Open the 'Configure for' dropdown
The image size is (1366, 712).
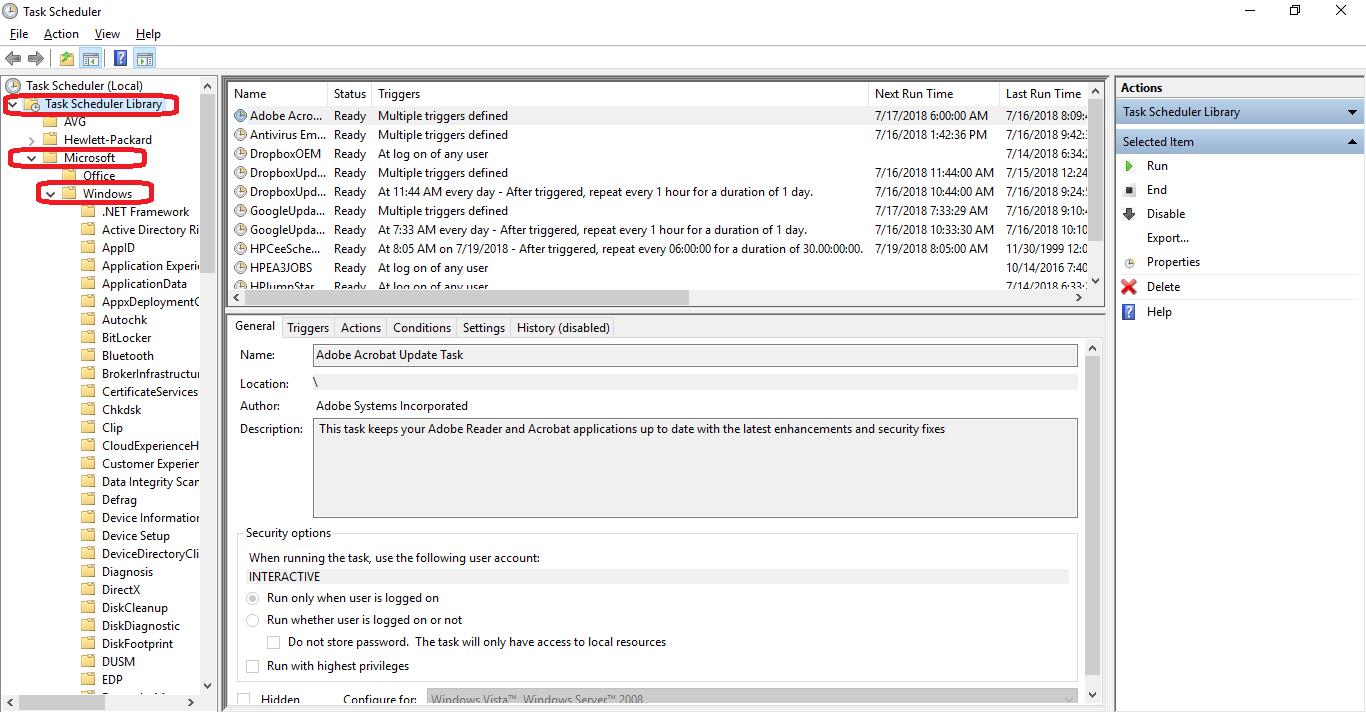click(x=753, y=699)
